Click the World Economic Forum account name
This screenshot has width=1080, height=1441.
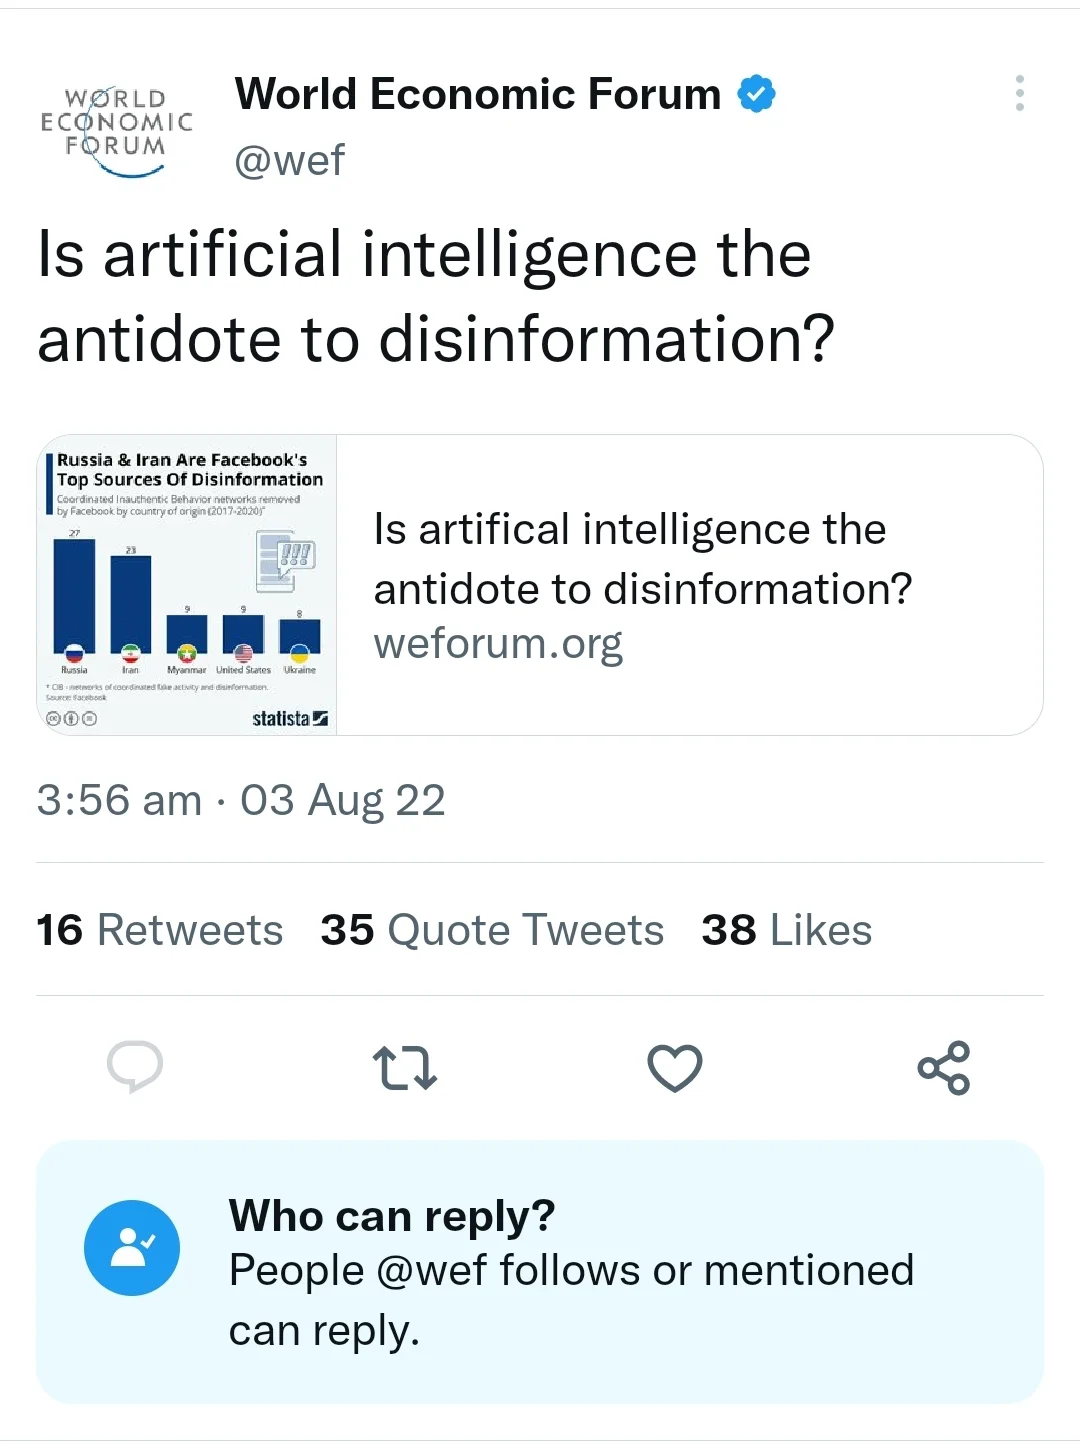(477, 94)
